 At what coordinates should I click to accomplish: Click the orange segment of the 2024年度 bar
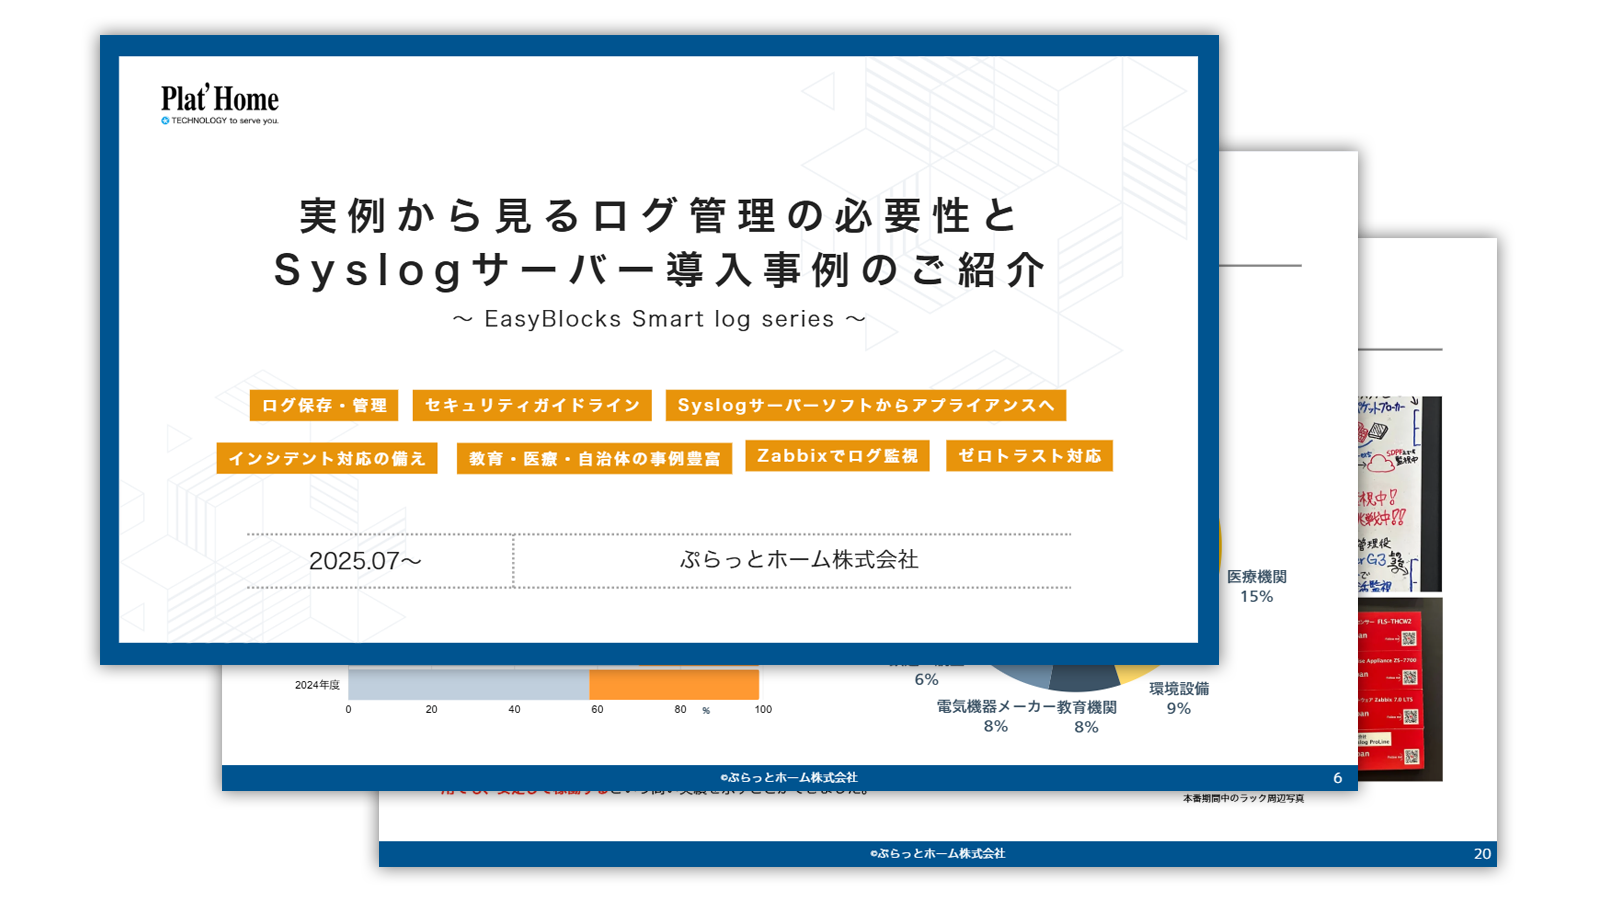pos(674,684)
